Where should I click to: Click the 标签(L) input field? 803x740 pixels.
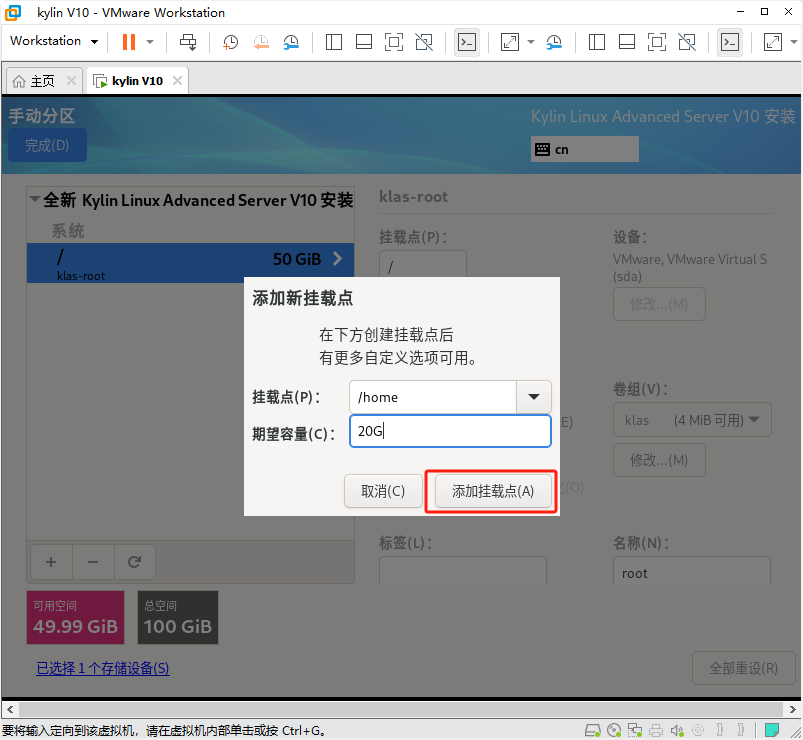point(462,570)
